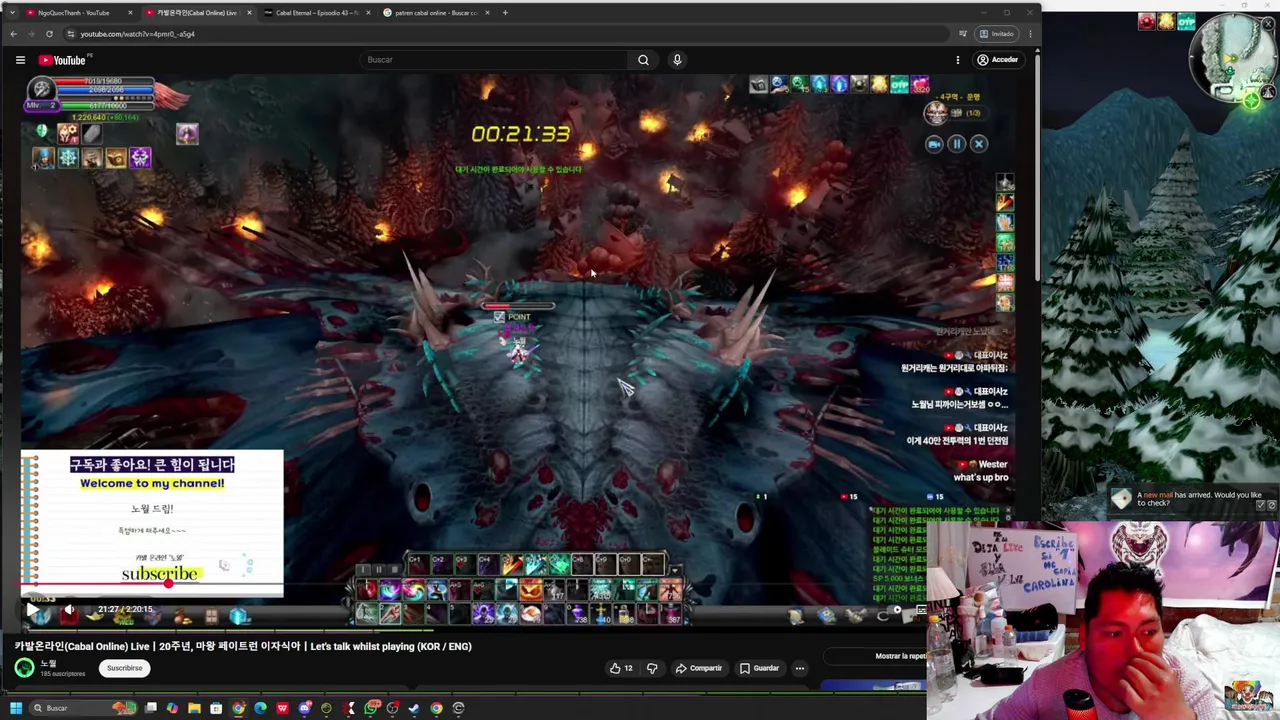Click the in-game POINT checkbox
The width and height of the screenshot is (1280, 720).
499,317
